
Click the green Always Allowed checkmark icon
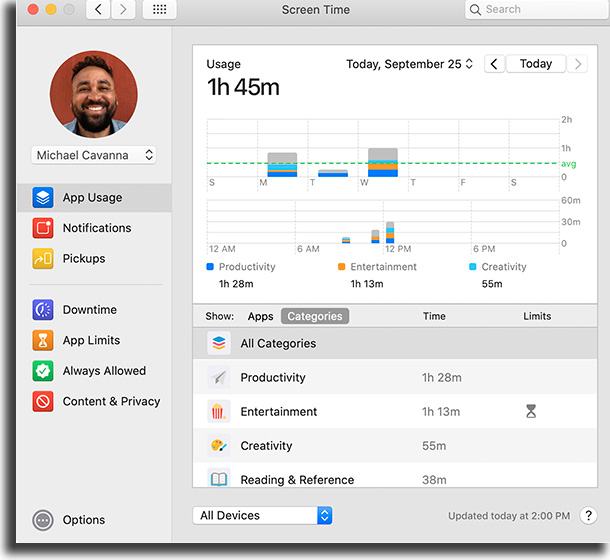click(43, 371)
